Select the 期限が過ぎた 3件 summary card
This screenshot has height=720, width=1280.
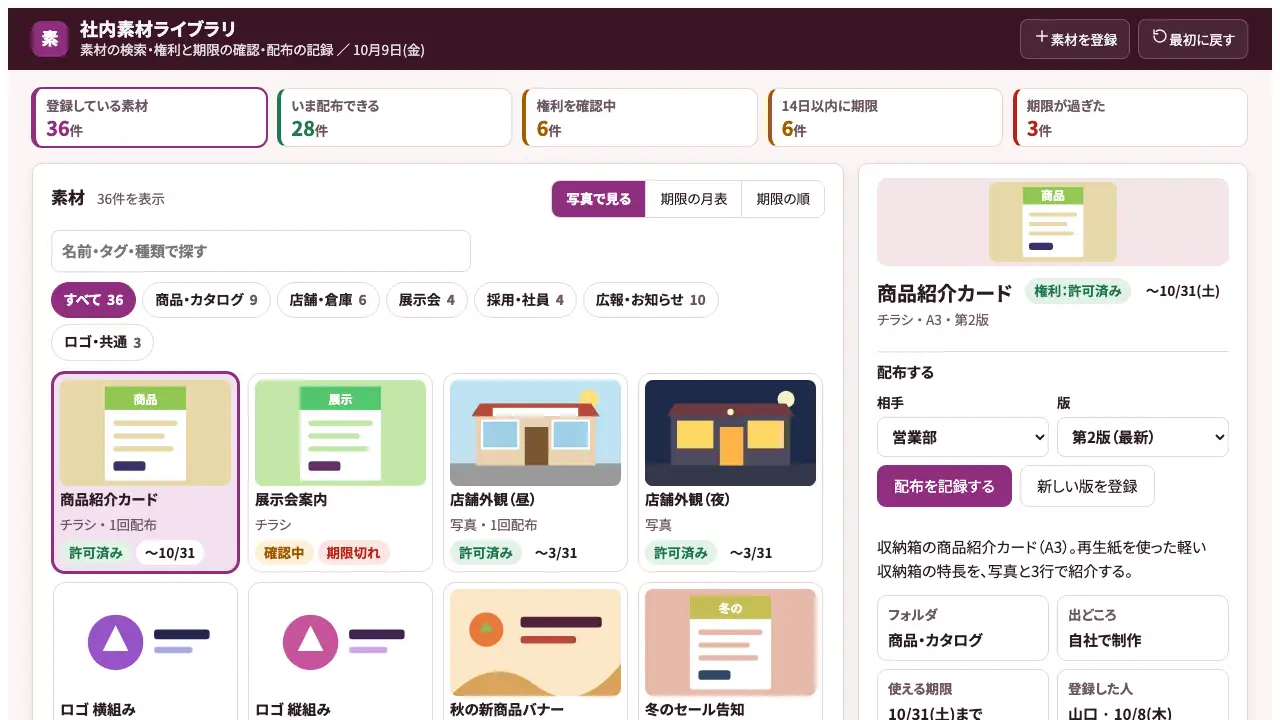point(1130,117)
